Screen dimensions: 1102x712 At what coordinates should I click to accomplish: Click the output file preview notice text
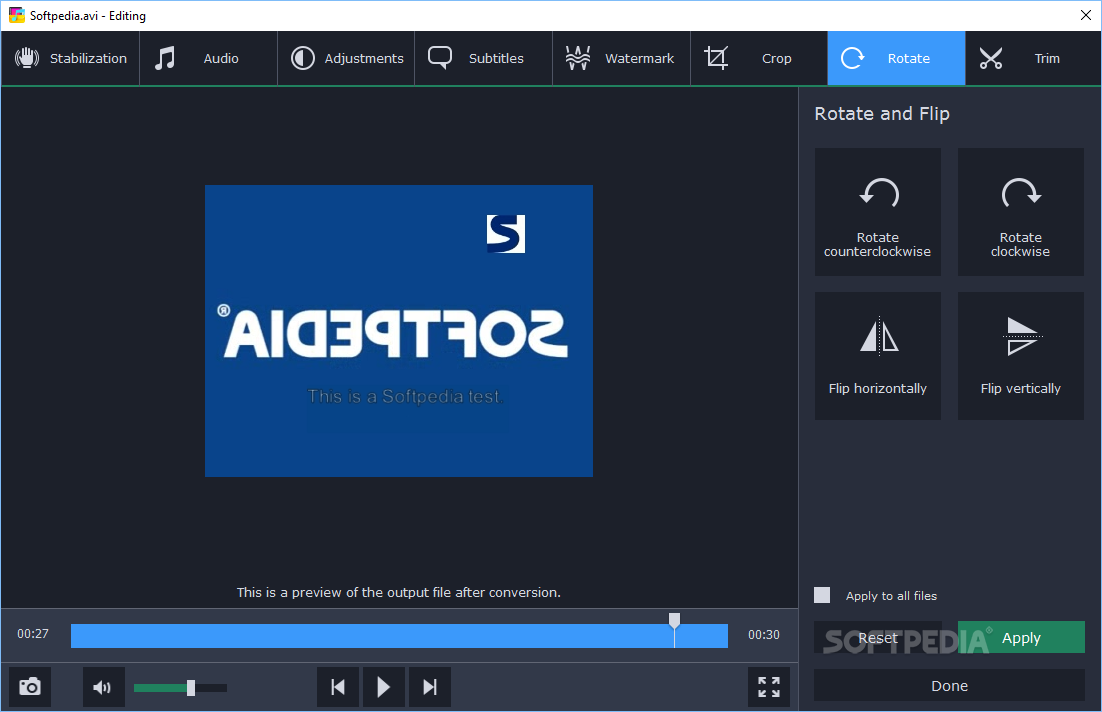tap(398, 593)
